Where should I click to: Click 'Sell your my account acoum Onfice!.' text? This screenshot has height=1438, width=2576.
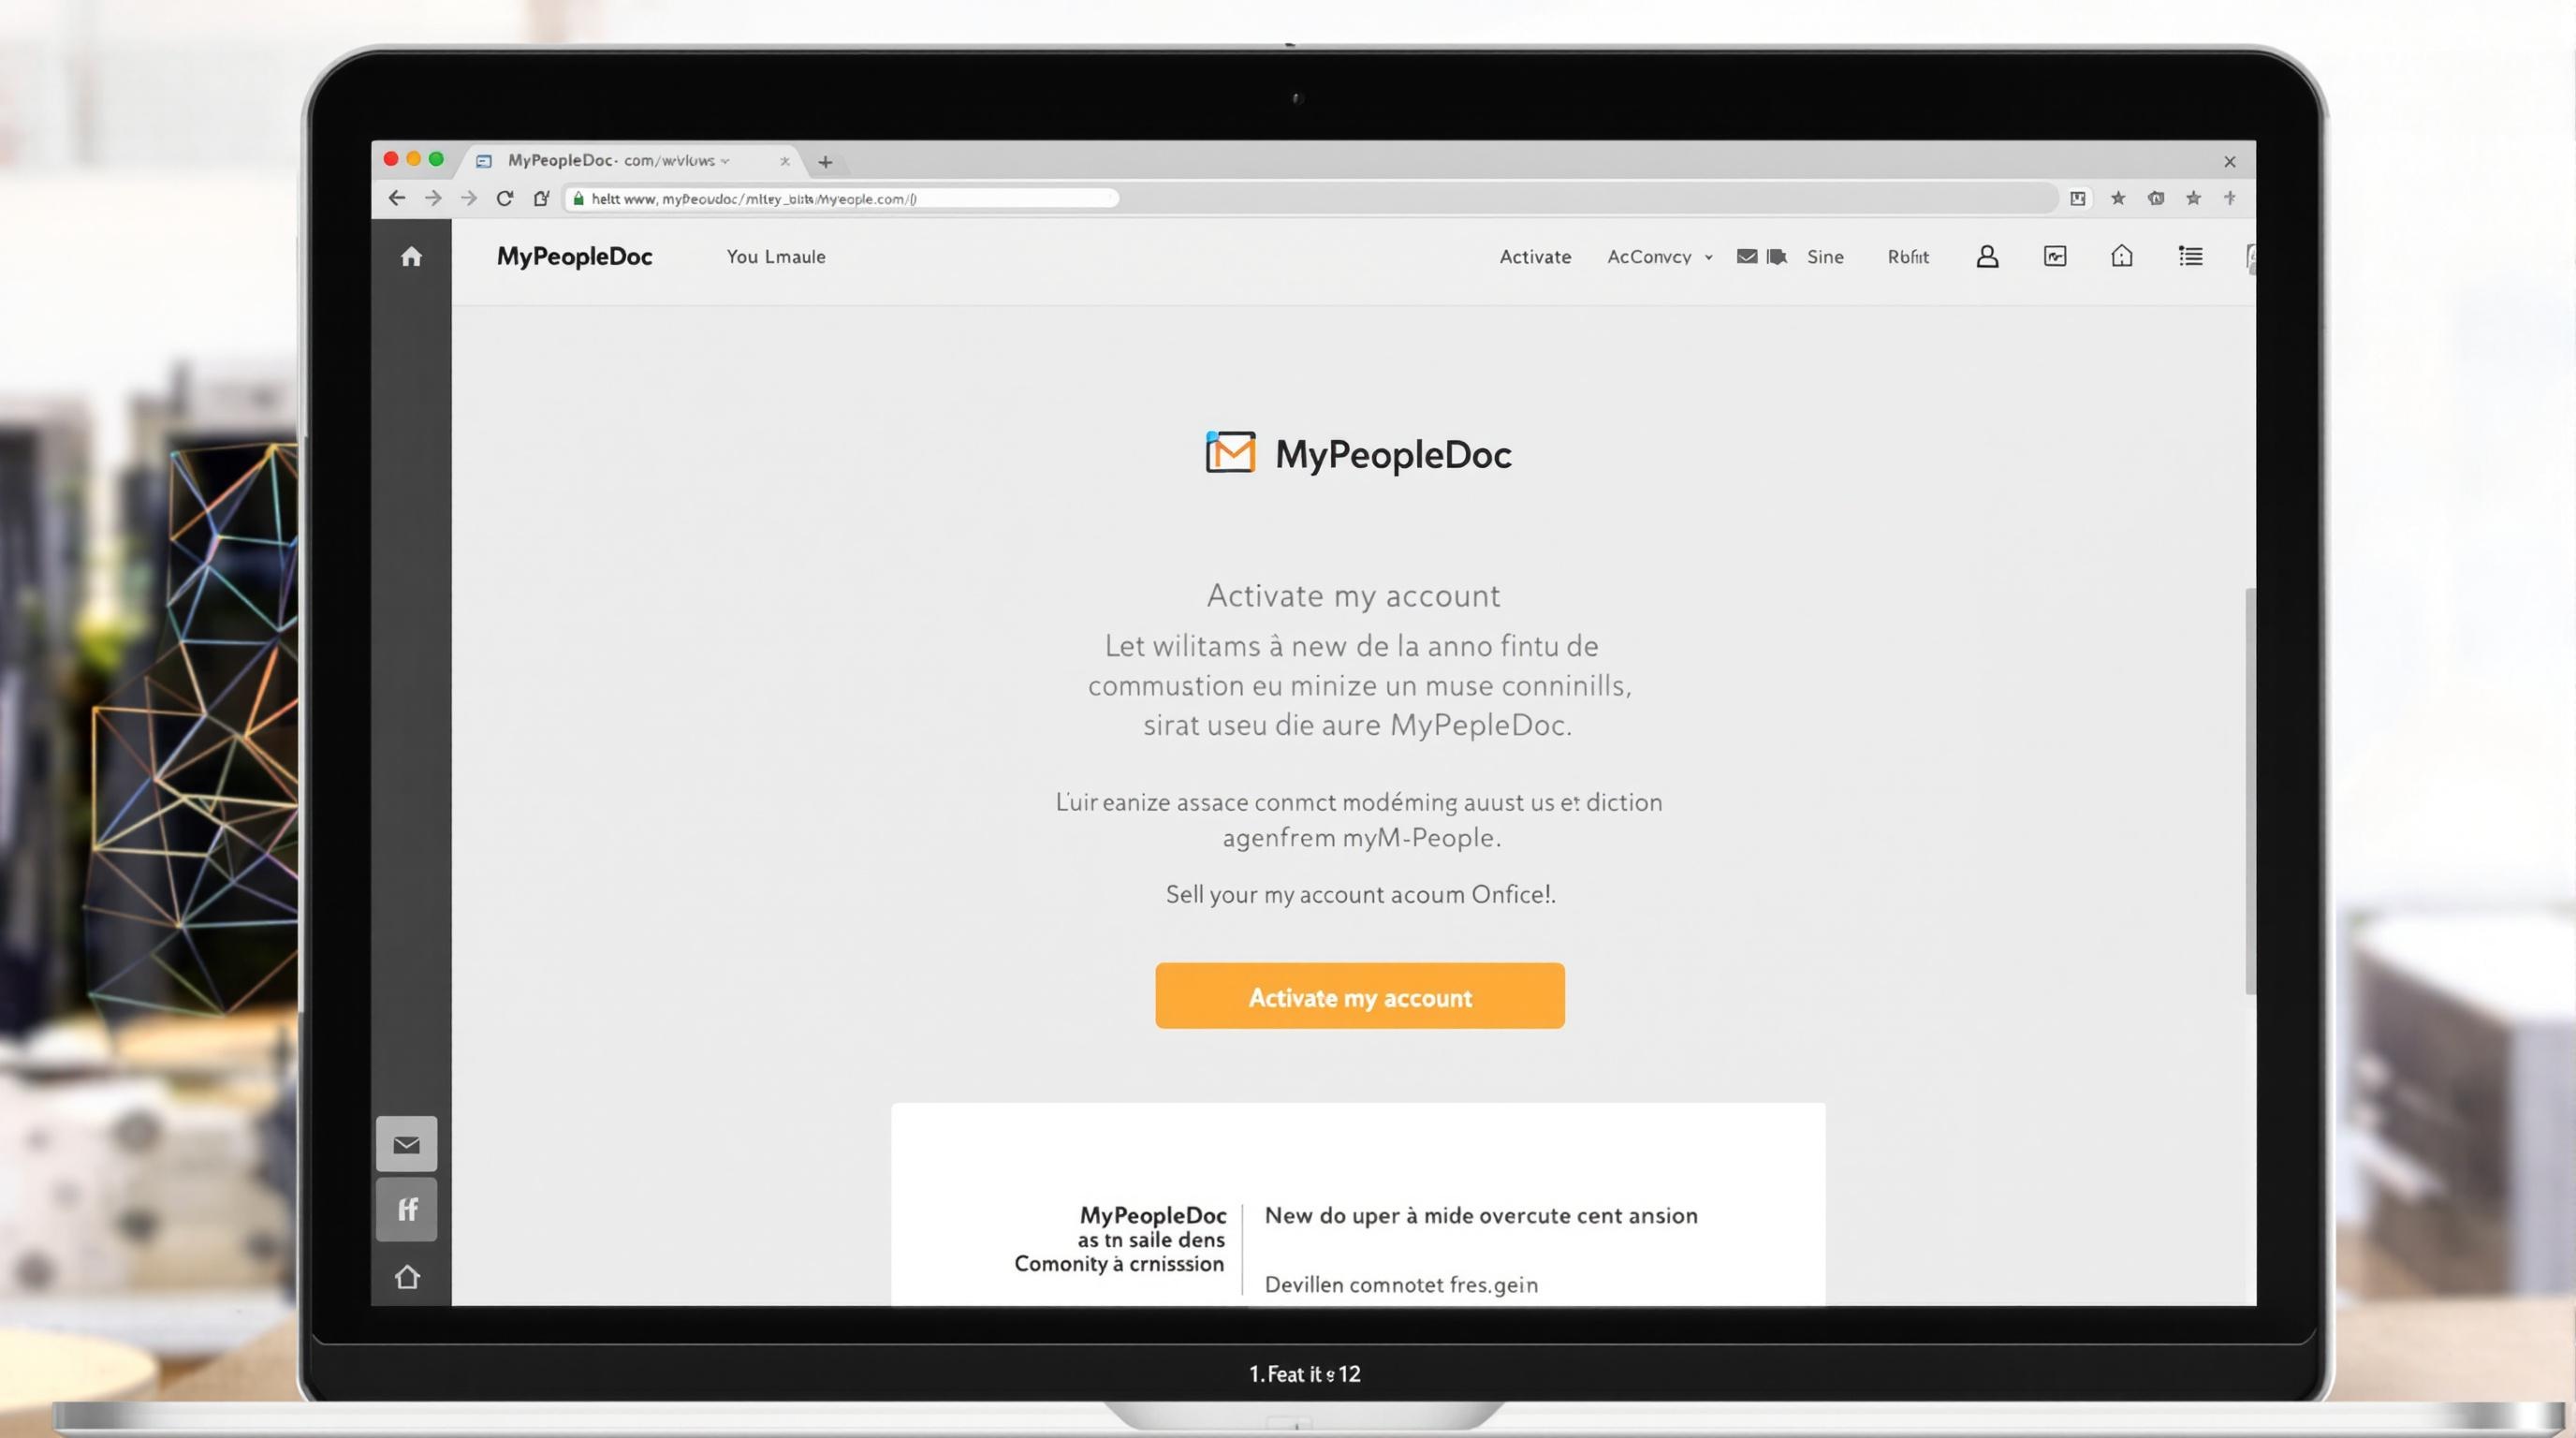(x=1360, y=894)
